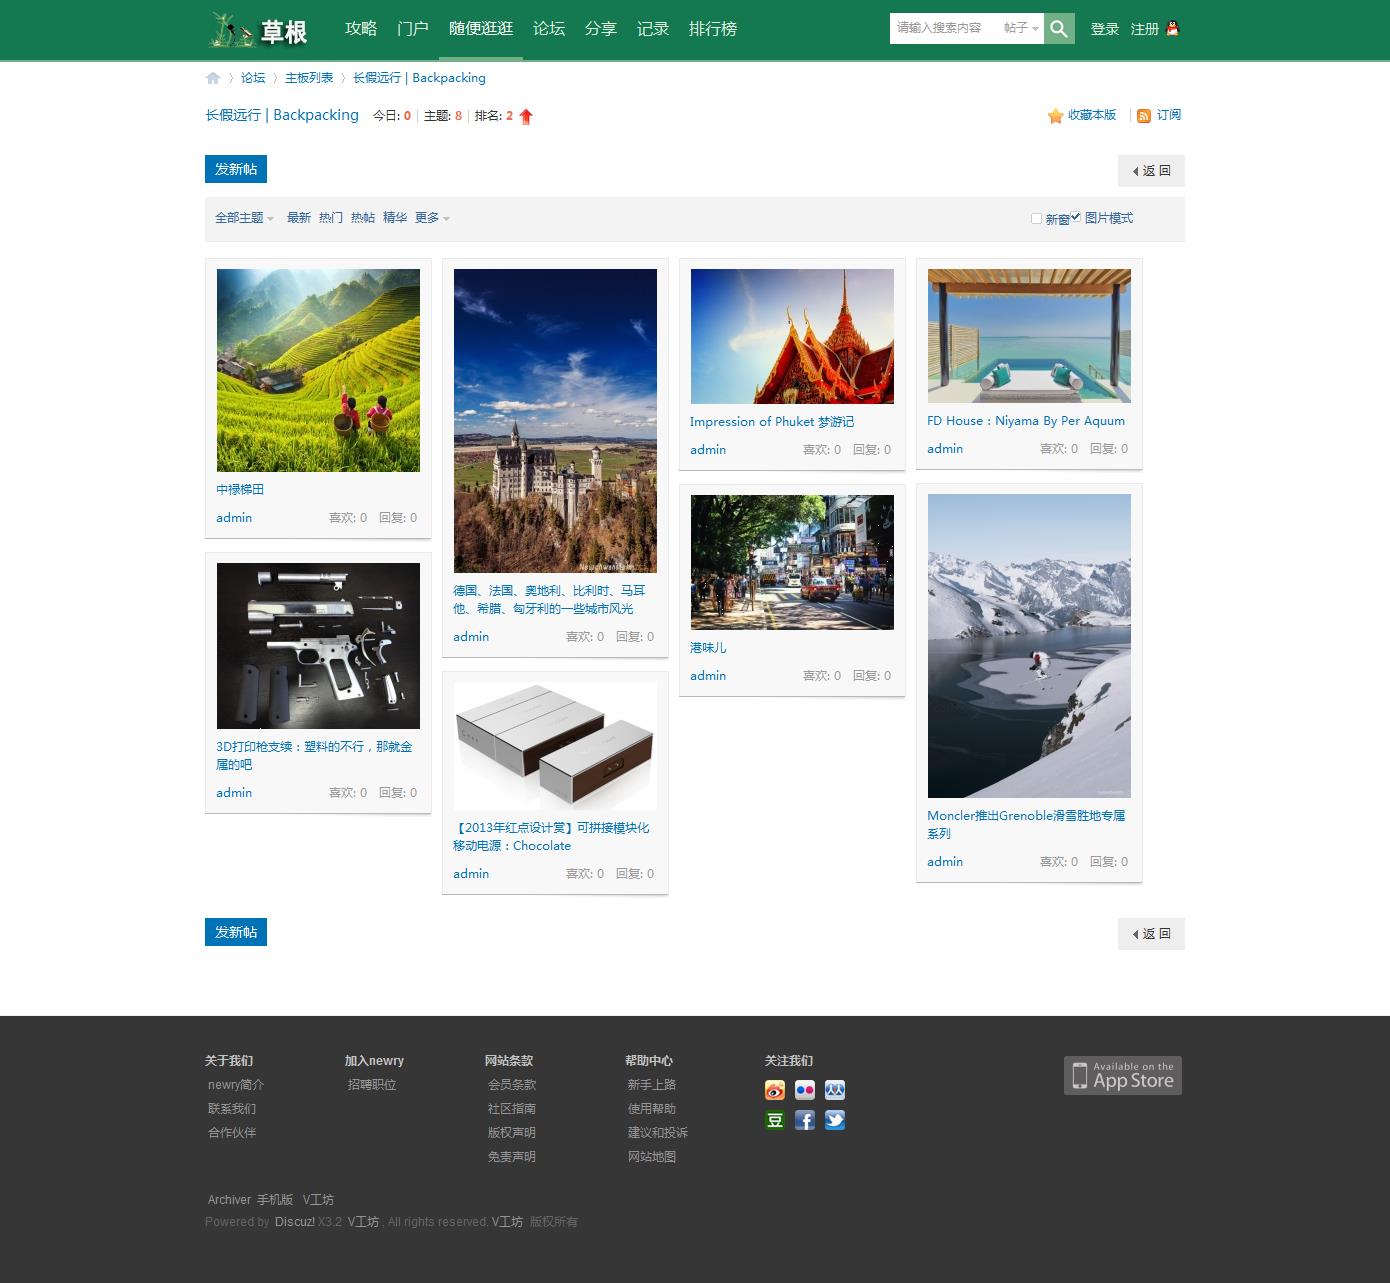1390x1283 pixels.
Task: Open the silver power bank thumbnail
Action: [x=555, y=746]
